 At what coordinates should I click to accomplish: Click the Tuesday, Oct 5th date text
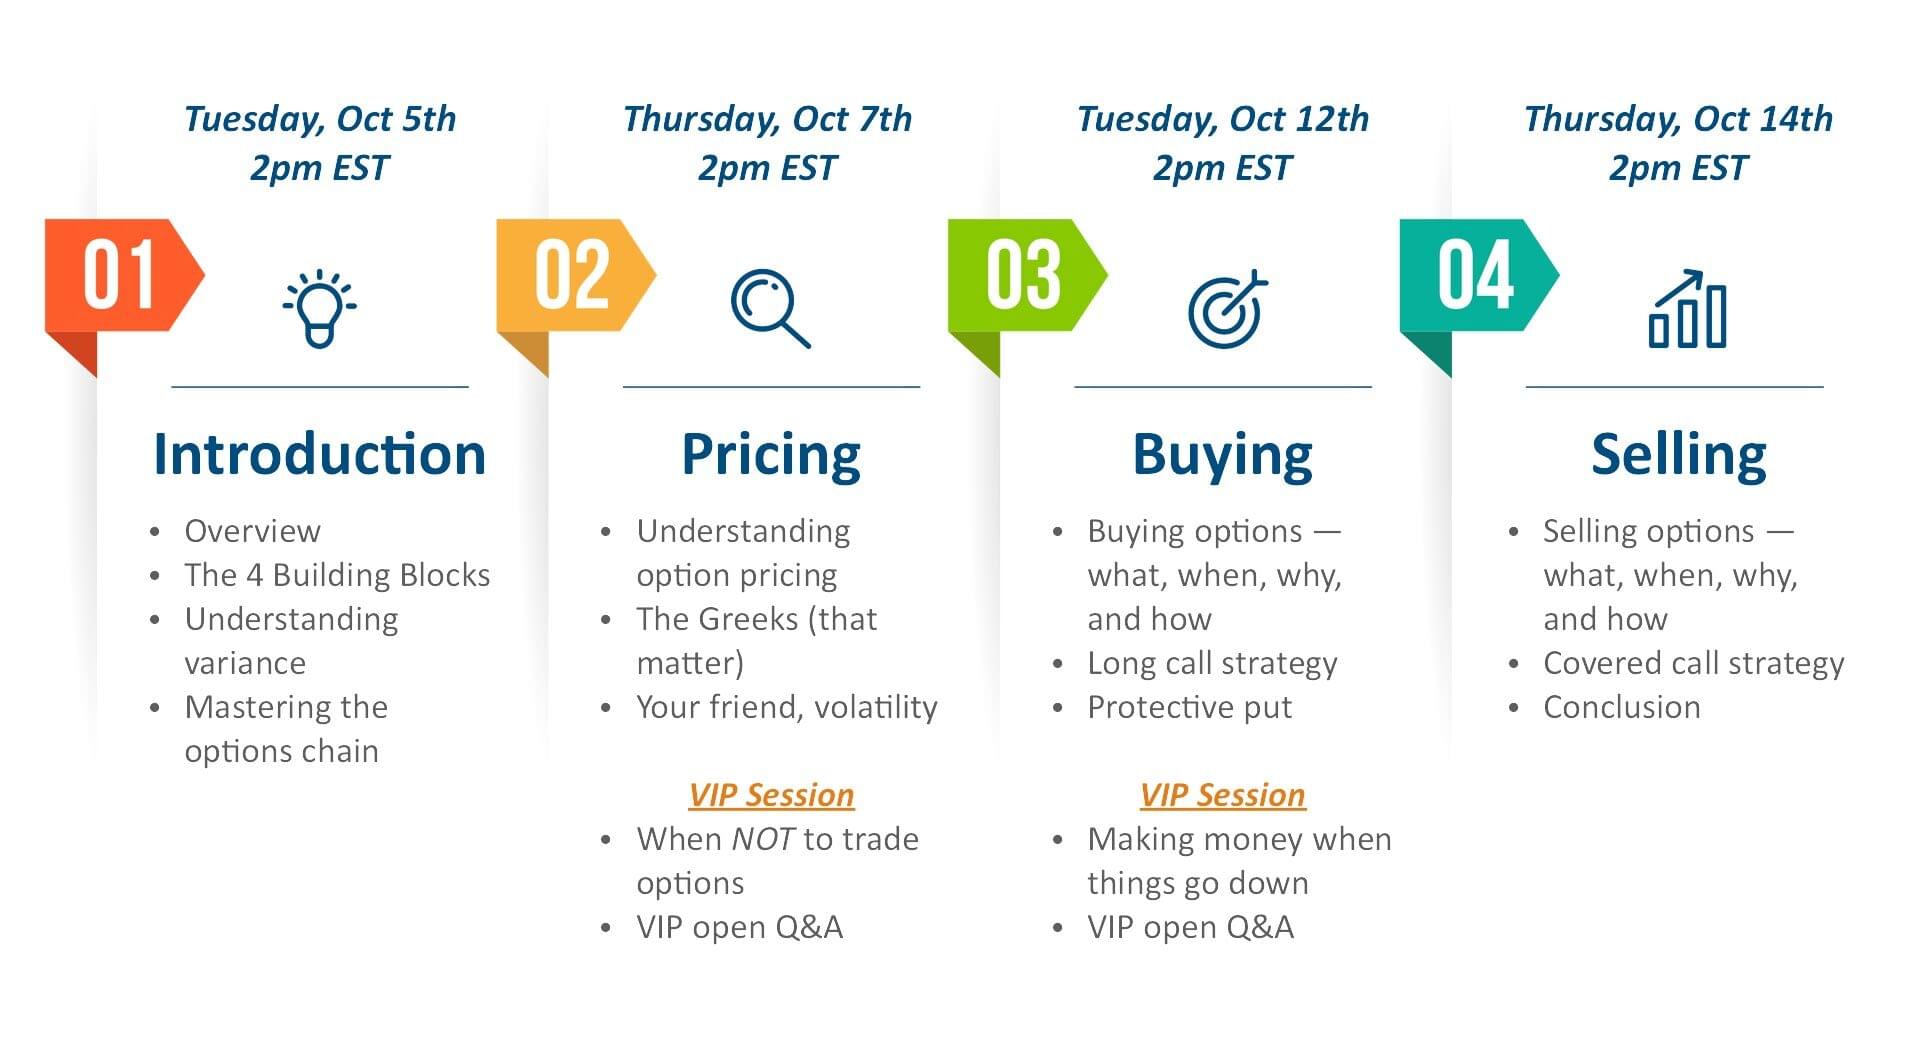[x=320, y=119]
